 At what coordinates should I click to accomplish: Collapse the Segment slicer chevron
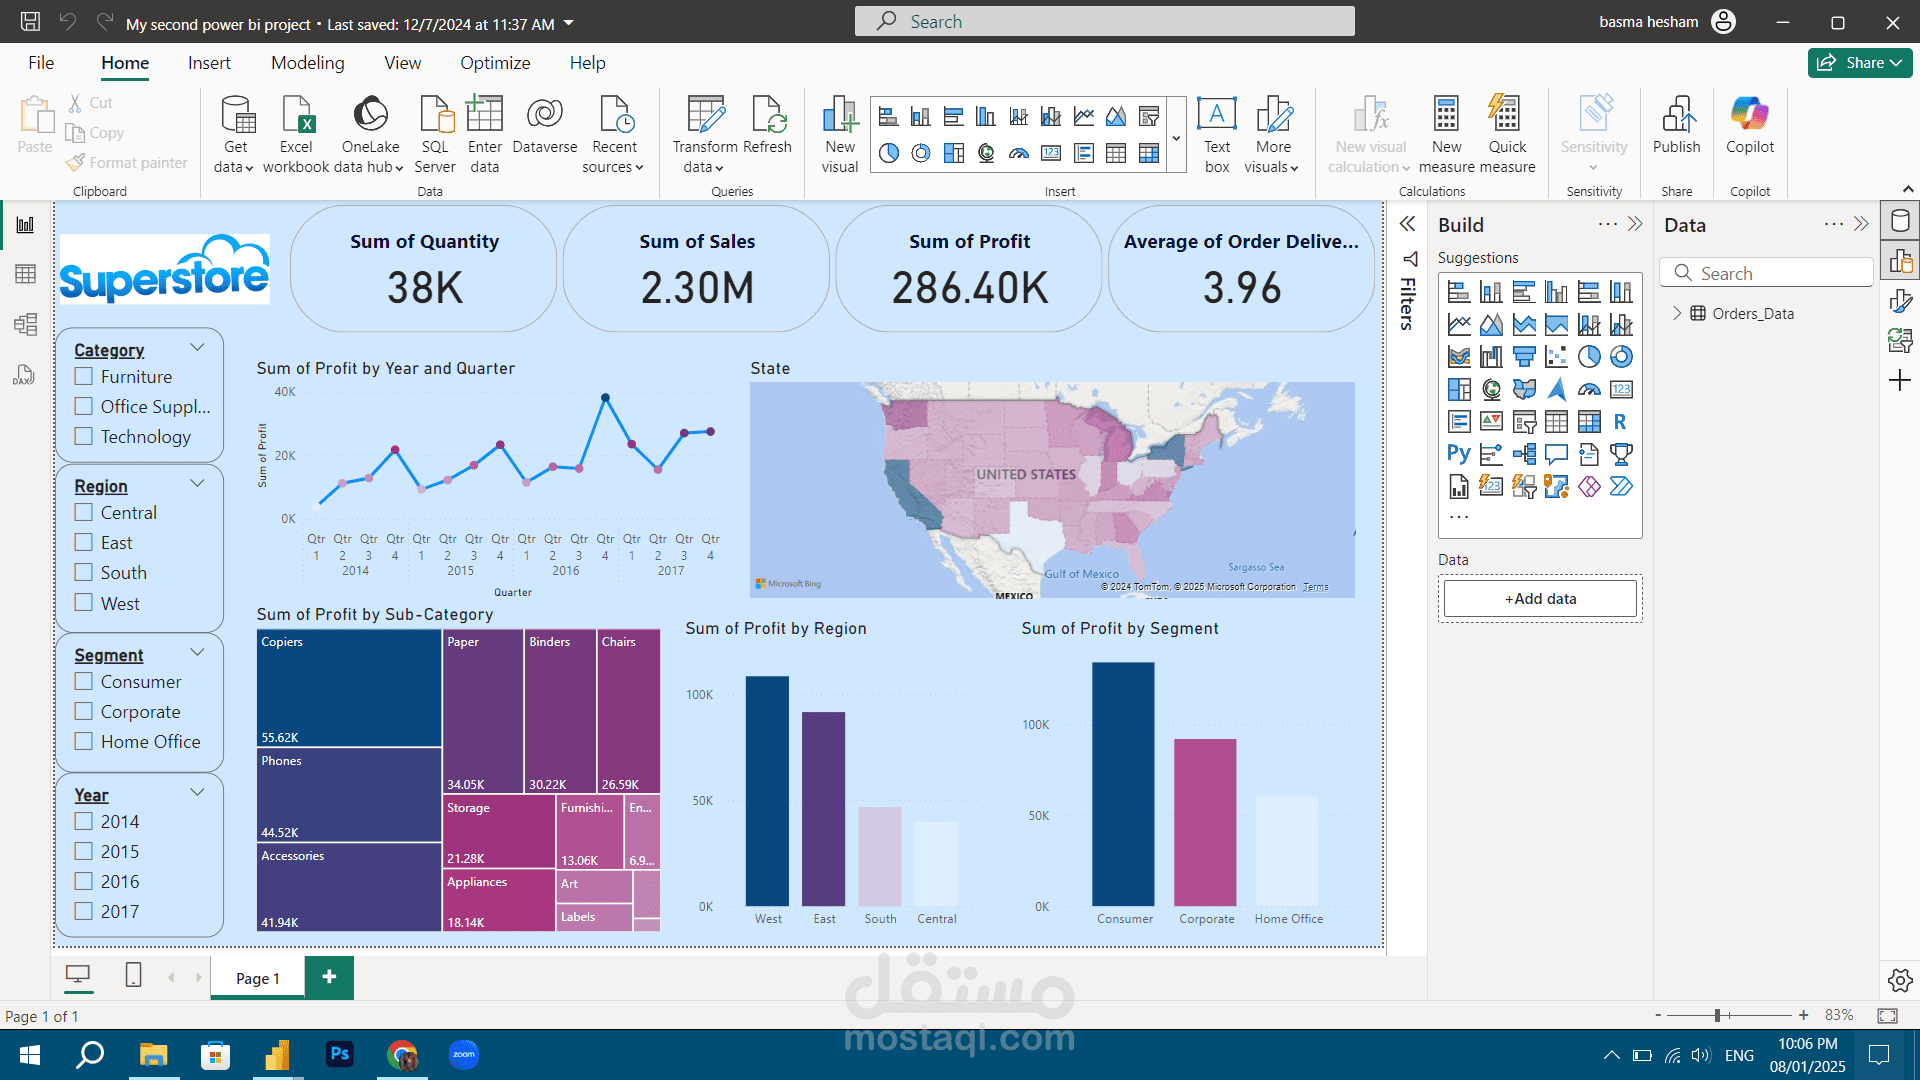click(x=197, y=652)
